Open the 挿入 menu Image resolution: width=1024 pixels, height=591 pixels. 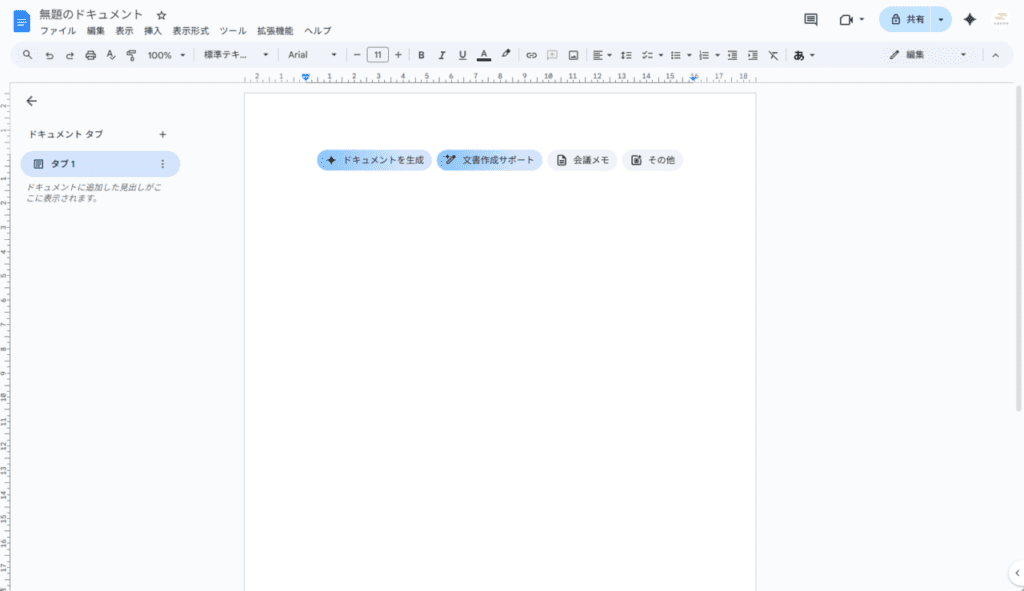pos(152,31)
